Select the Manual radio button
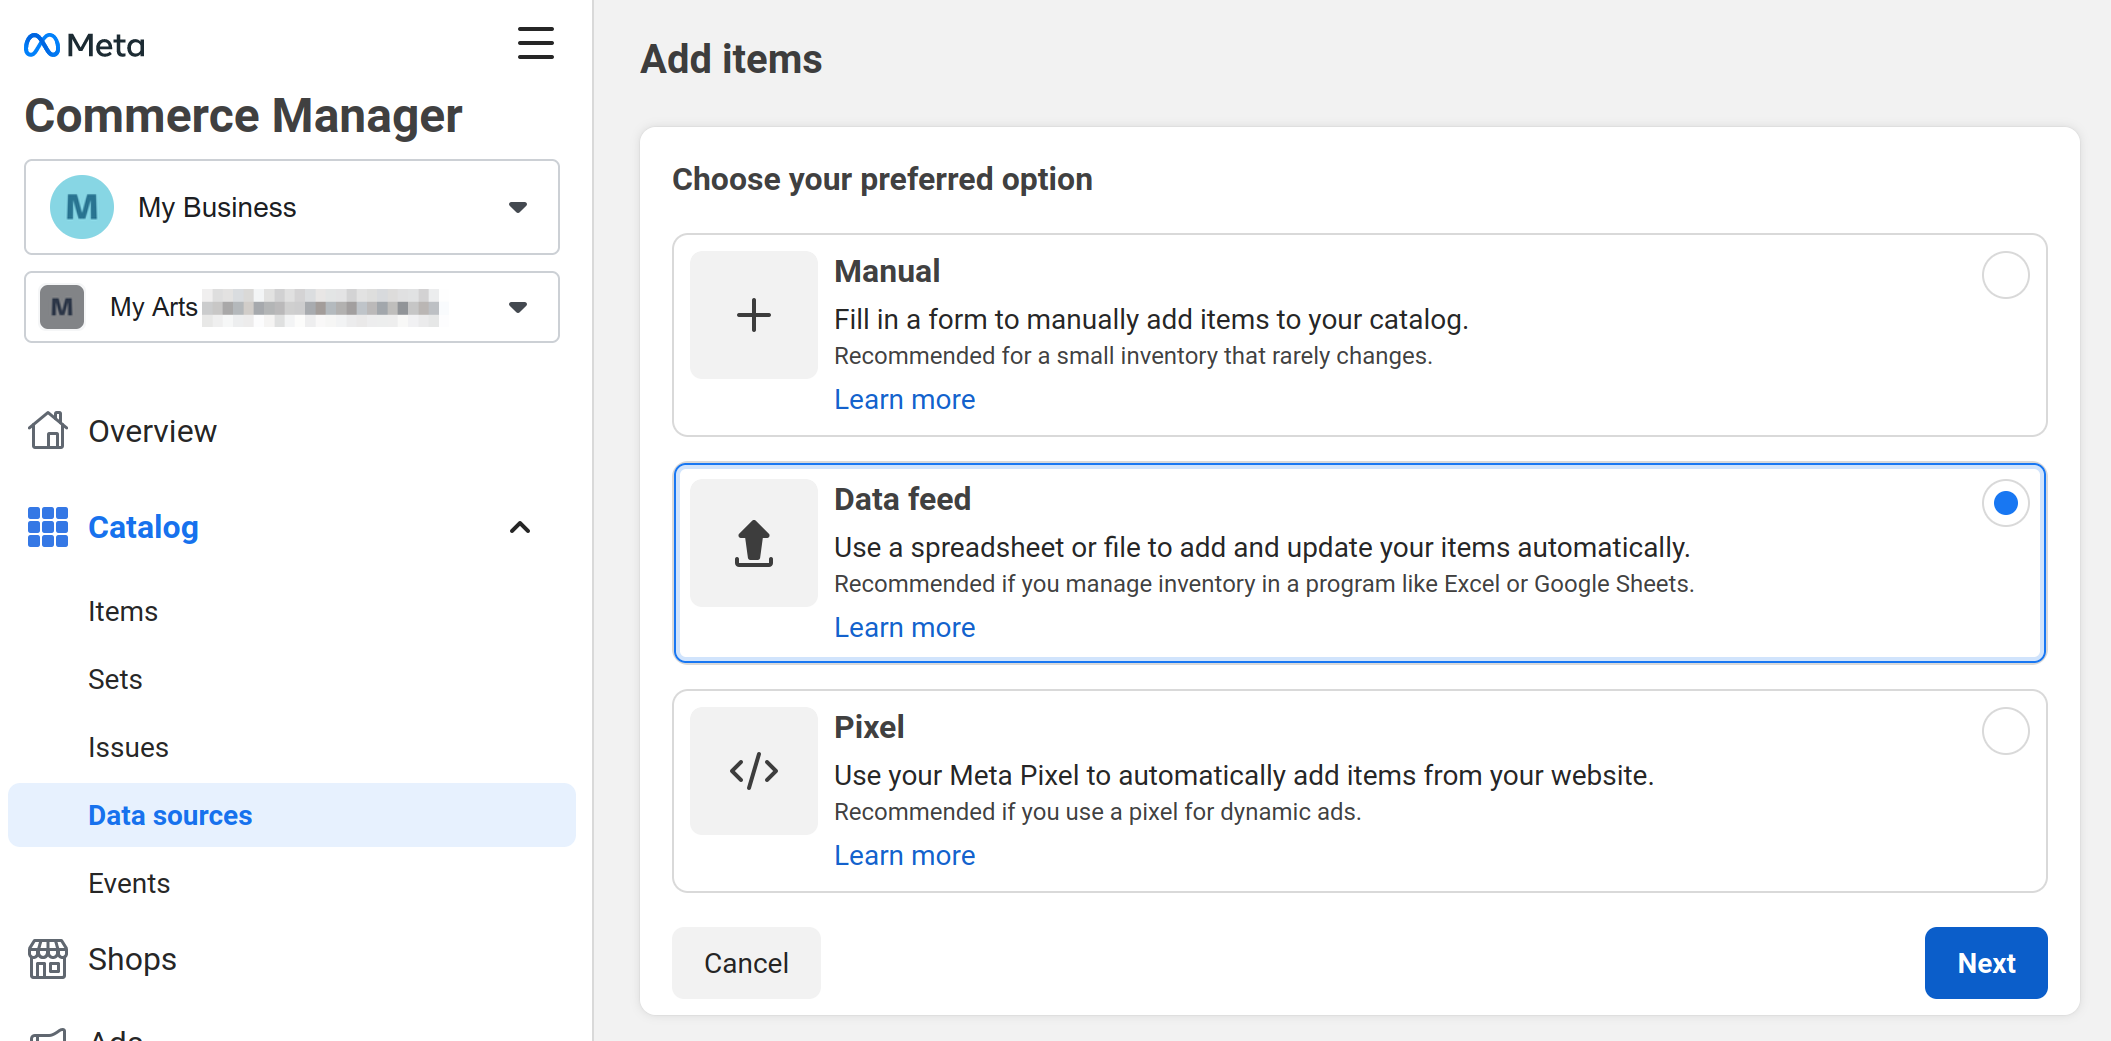 pyautogui.click(x=2005, y=275)
